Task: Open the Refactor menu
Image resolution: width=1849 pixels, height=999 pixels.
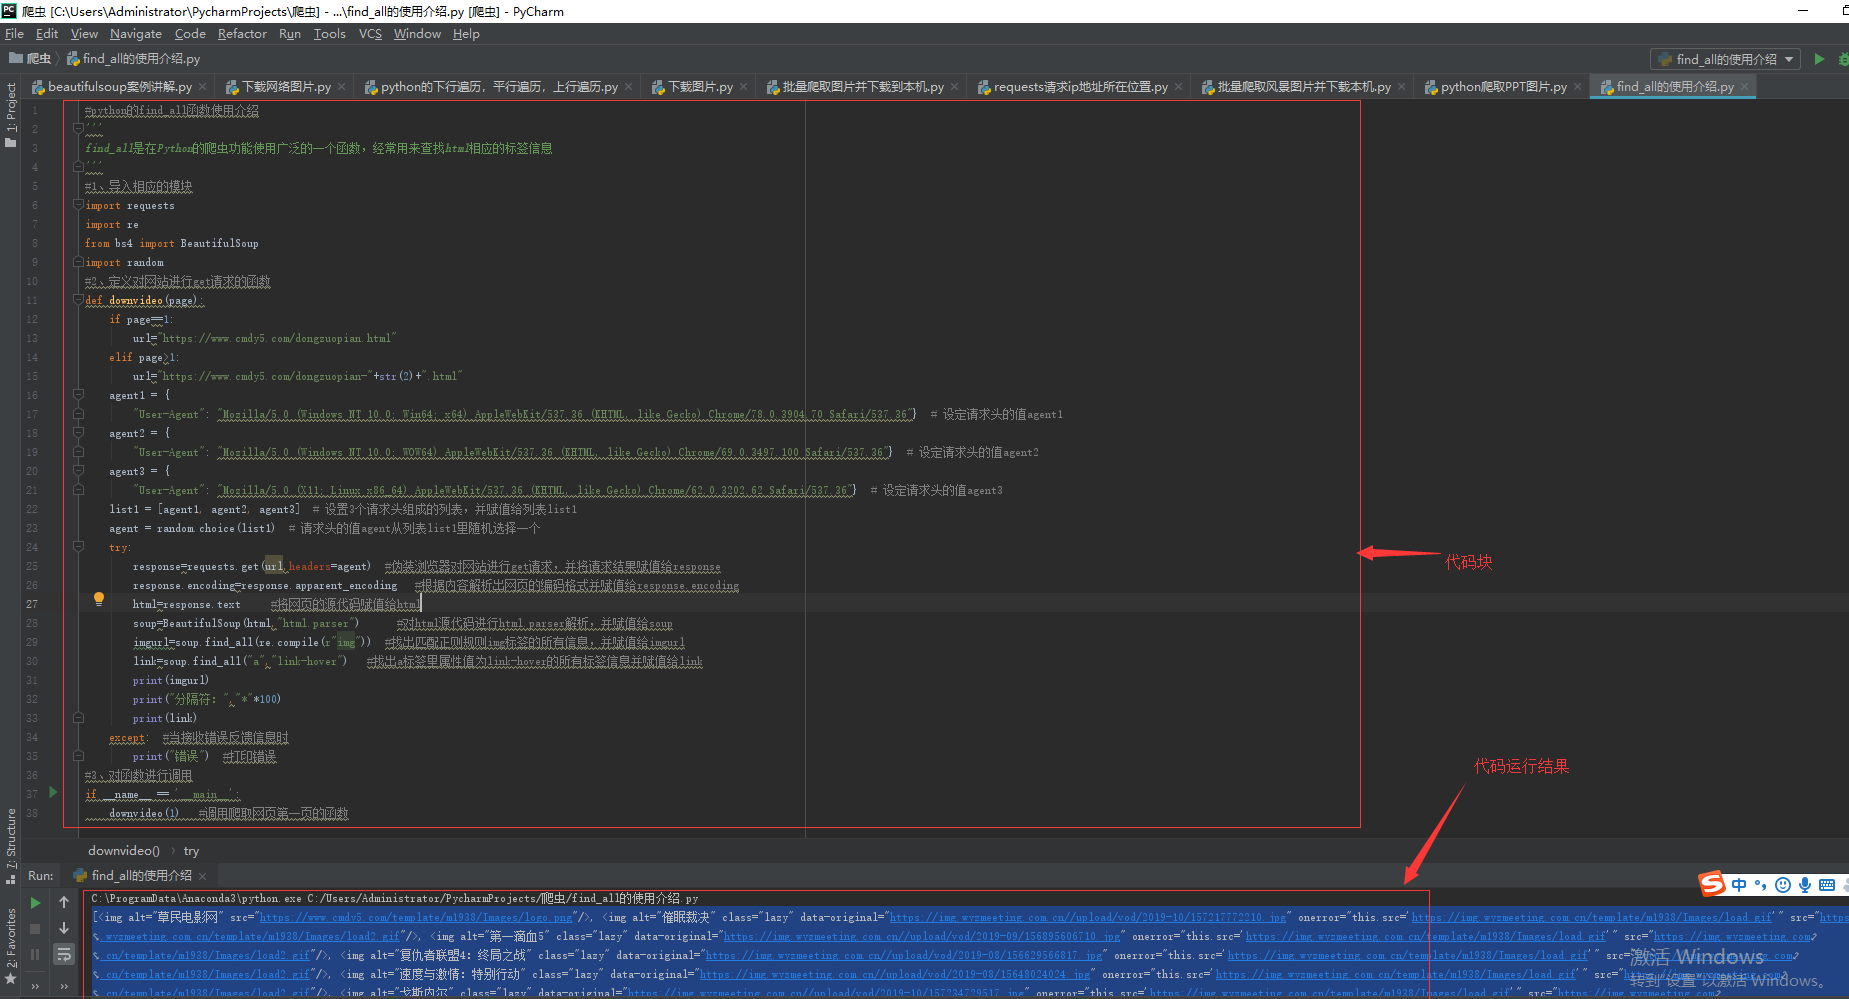Action: (242, 34)
